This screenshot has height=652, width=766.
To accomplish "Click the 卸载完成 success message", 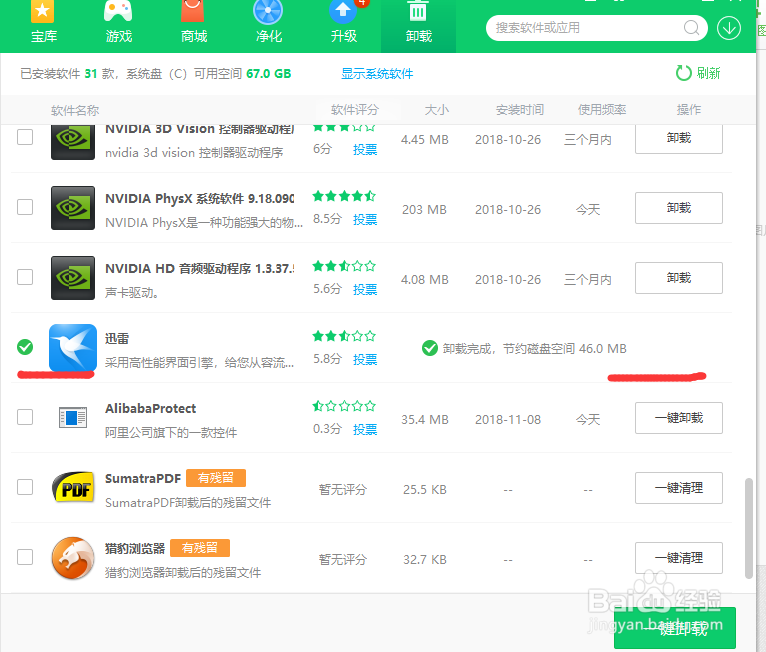I will tap(524, 349).
